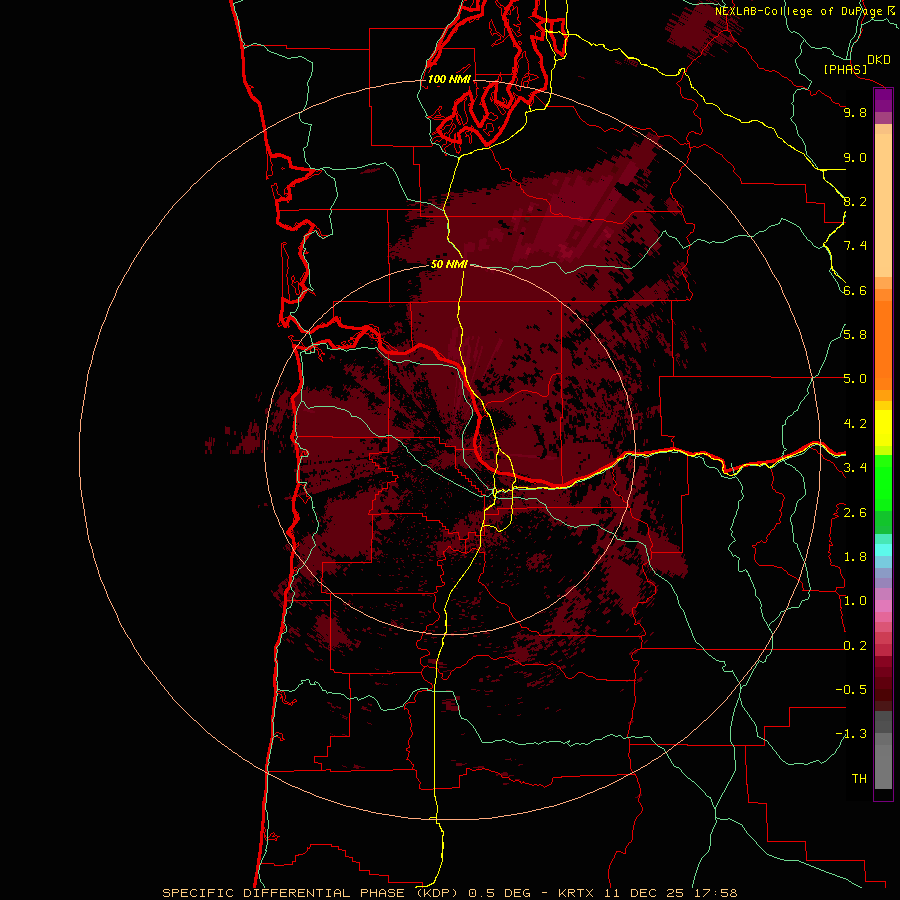Viewport: 900px width, 900px height.
Task: Click the KRTX radar site identifier
Action: (577, 893)
